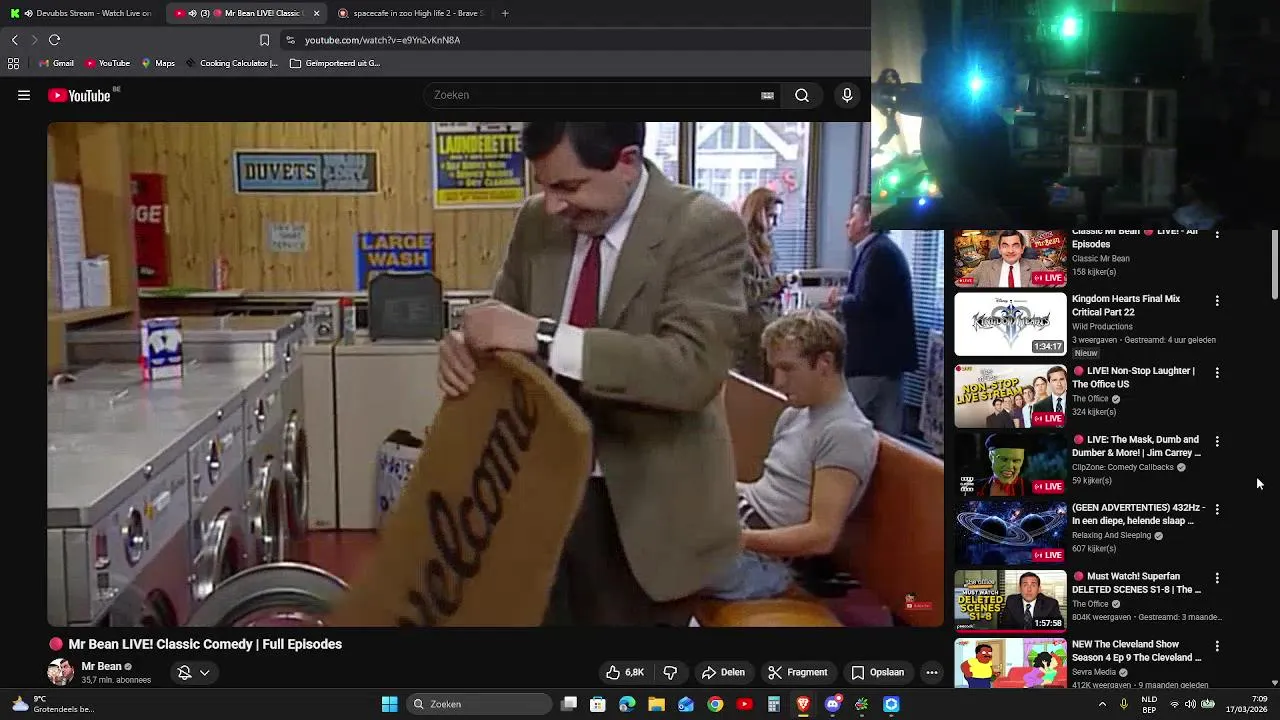Screen dimensions: 1280x720
Task: Switch to spacecafe in zoo tab
Action: tap(410, 13)
